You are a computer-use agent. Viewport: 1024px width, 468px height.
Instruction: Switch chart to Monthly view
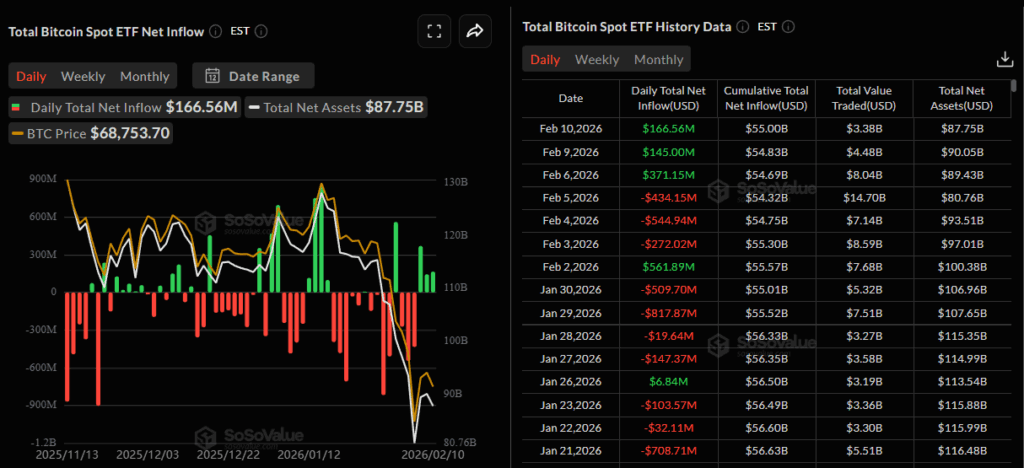click(x=144, y=76)
